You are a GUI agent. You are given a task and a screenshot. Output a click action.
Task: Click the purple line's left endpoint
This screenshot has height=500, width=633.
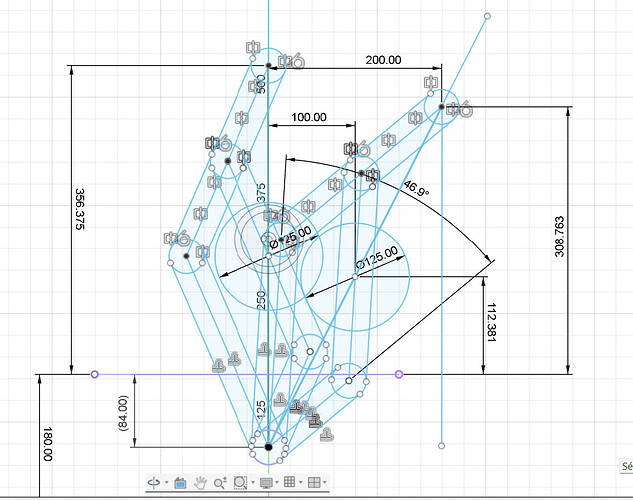click(x=94, y=374)
